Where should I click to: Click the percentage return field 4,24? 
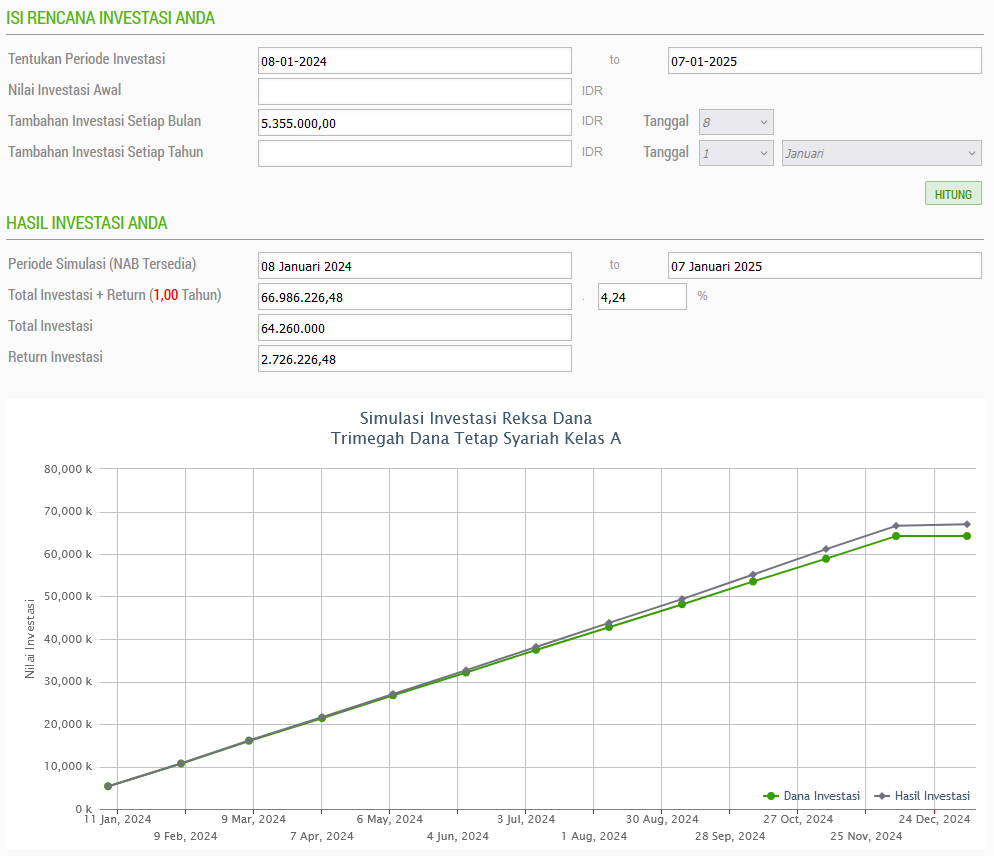click(642, 297)
